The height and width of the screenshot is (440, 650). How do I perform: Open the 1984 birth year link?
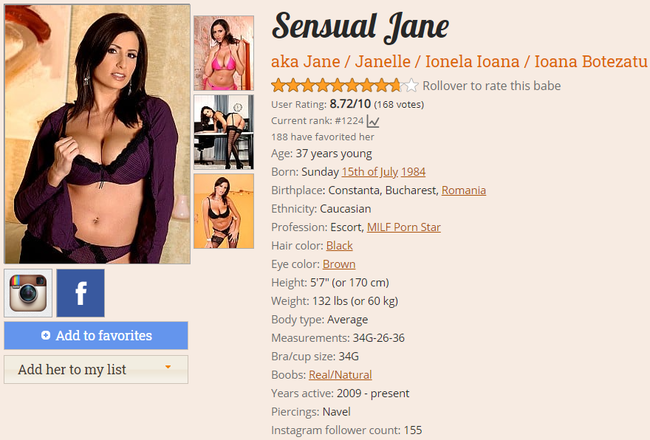coord(413,172)
